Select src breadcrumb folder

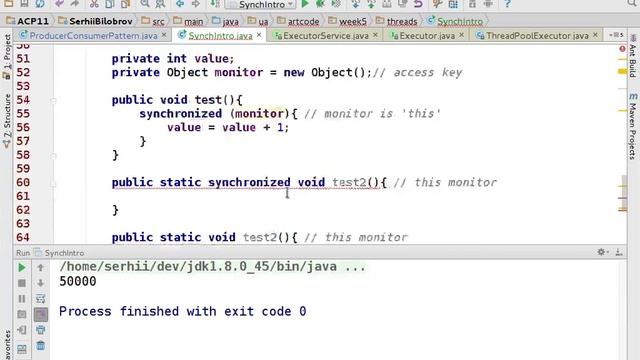point(153,21)
